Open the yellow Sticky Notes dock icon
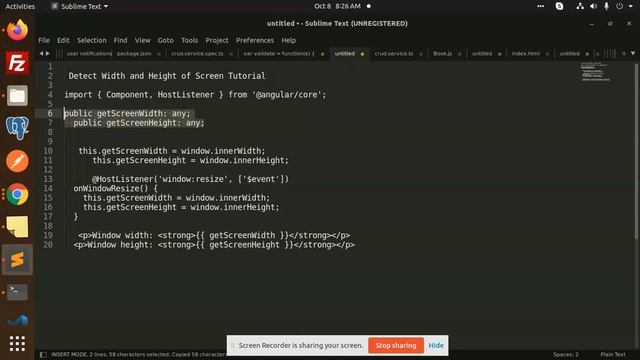Screen dimensions: 640x360 (17, 227)
